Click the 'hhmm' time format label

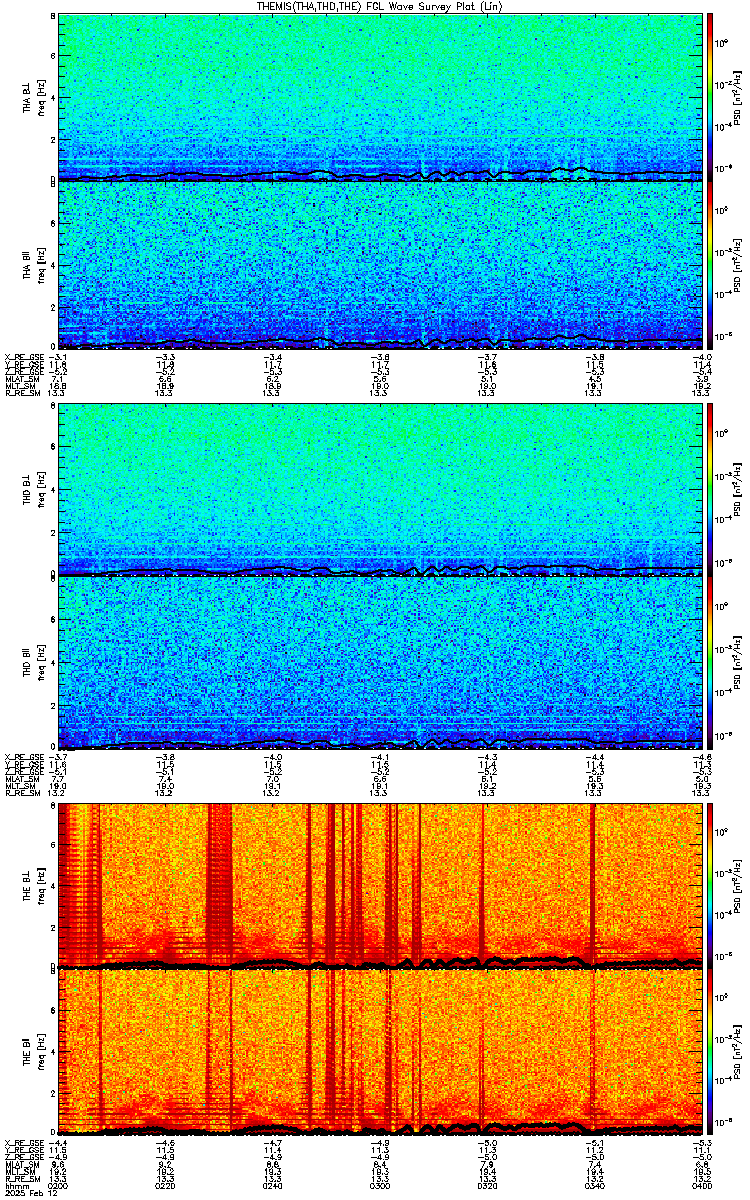click(15, 1184)
